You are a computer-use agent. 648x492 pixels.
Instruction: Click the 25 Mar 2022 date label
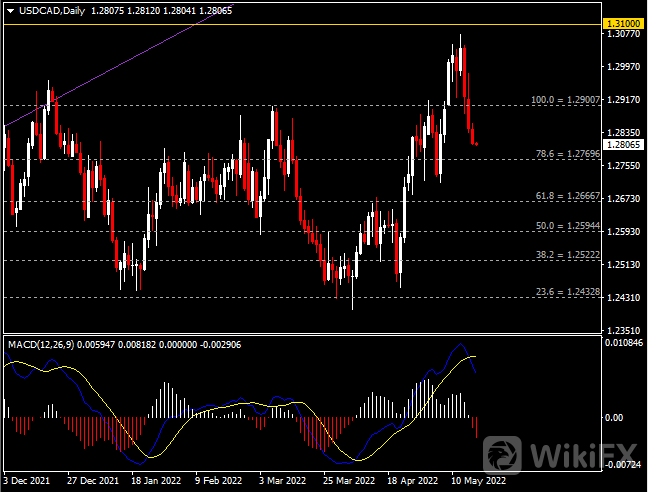(350, 479)
